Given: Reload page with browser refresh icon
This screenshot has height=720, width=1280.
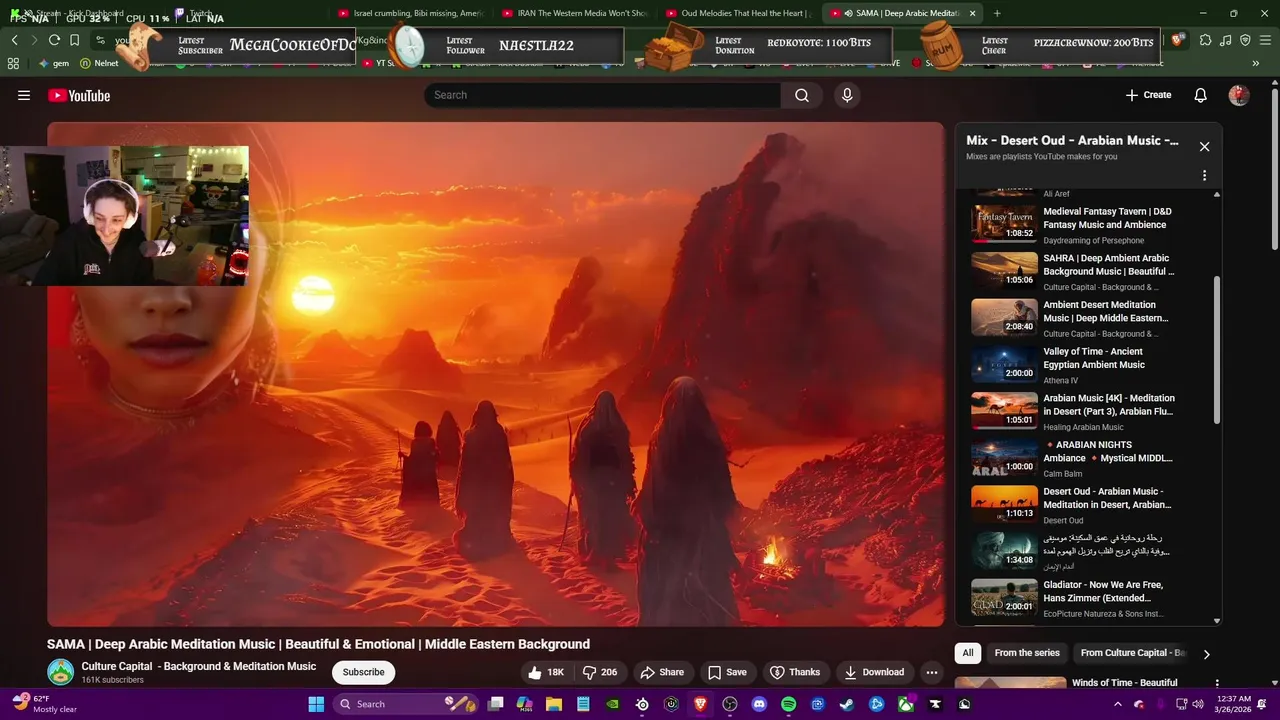Looking at the screenshot, I should point(54,40).
